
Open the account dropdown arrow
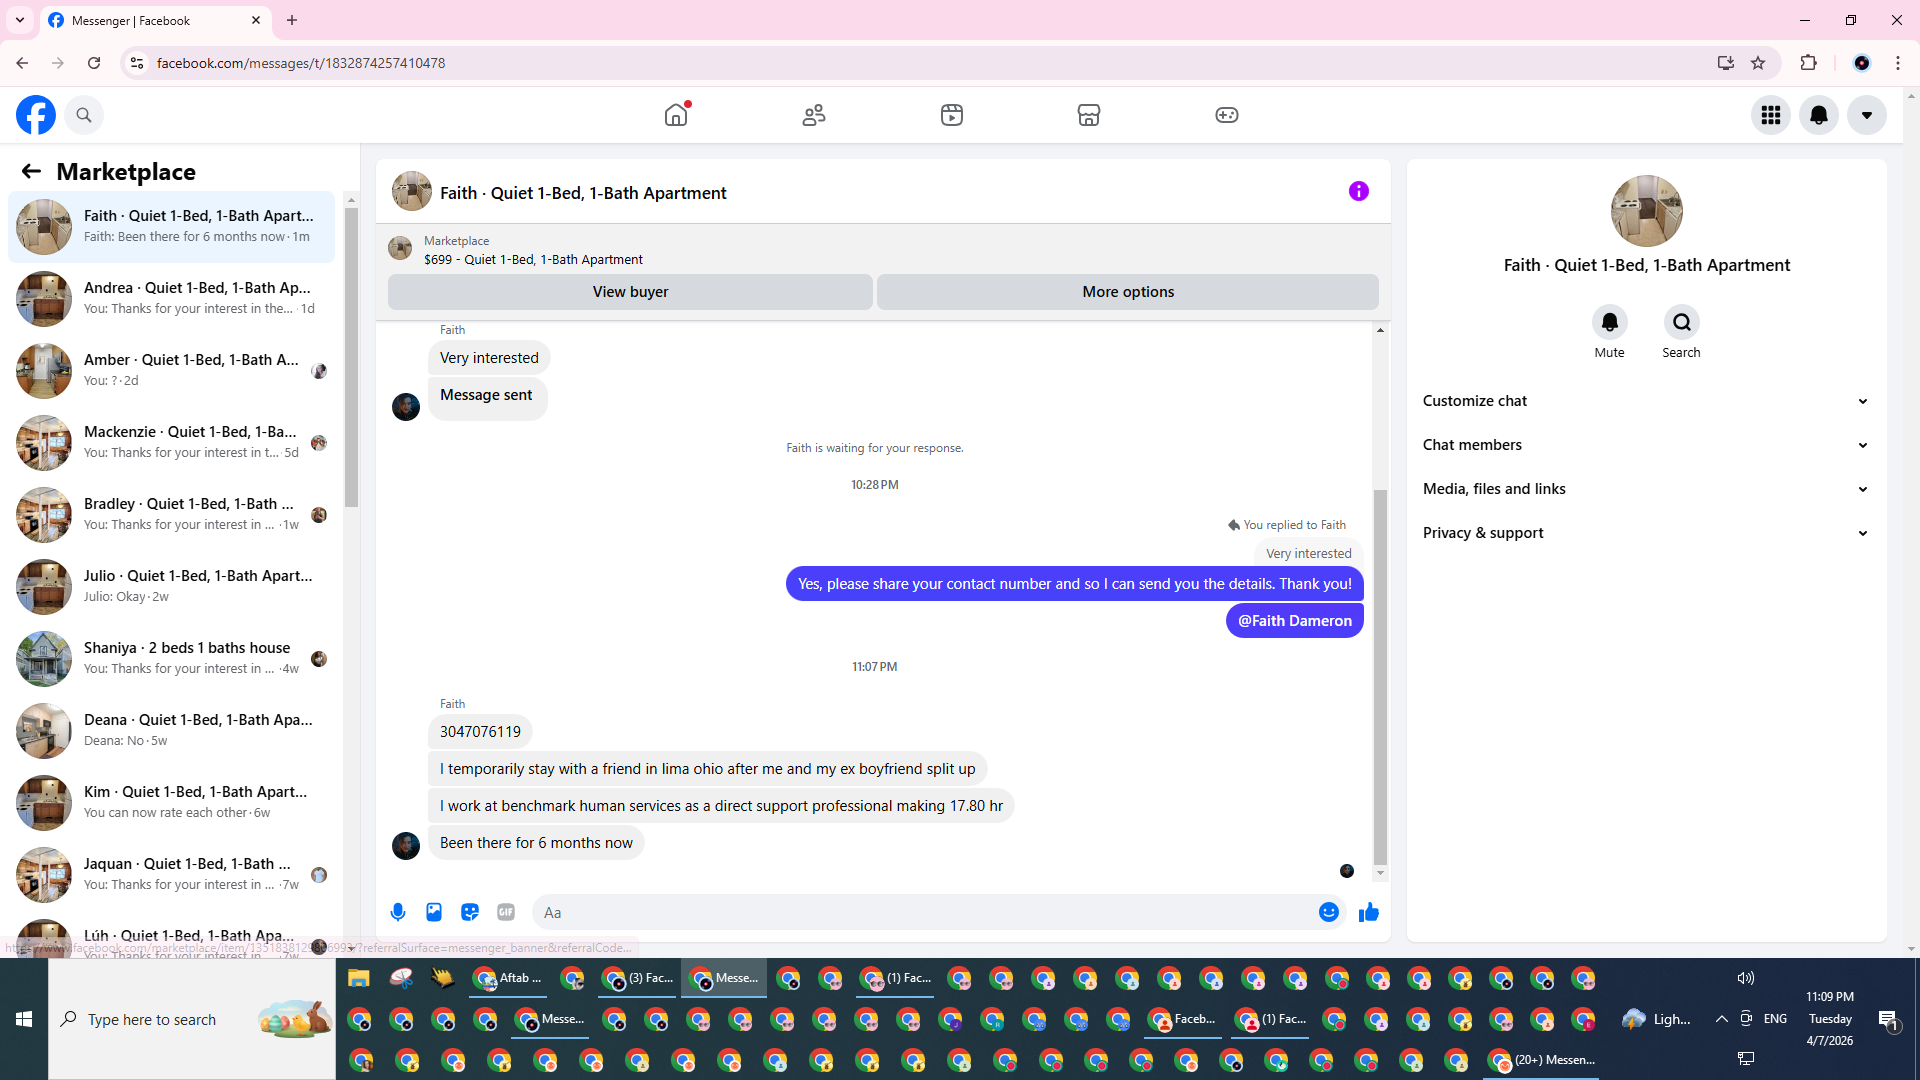[x=1867, y=115]
